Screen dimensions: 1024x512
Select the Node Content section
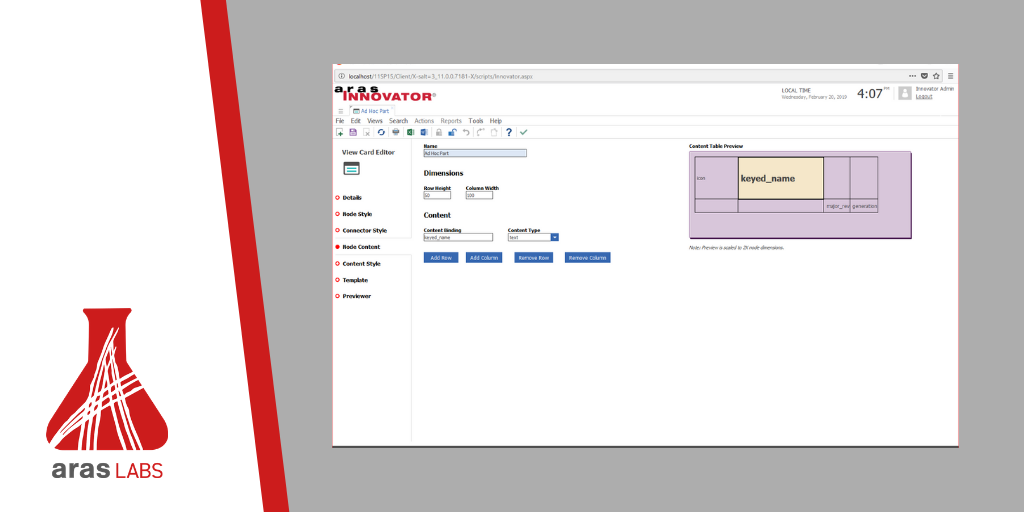(360, 247)
